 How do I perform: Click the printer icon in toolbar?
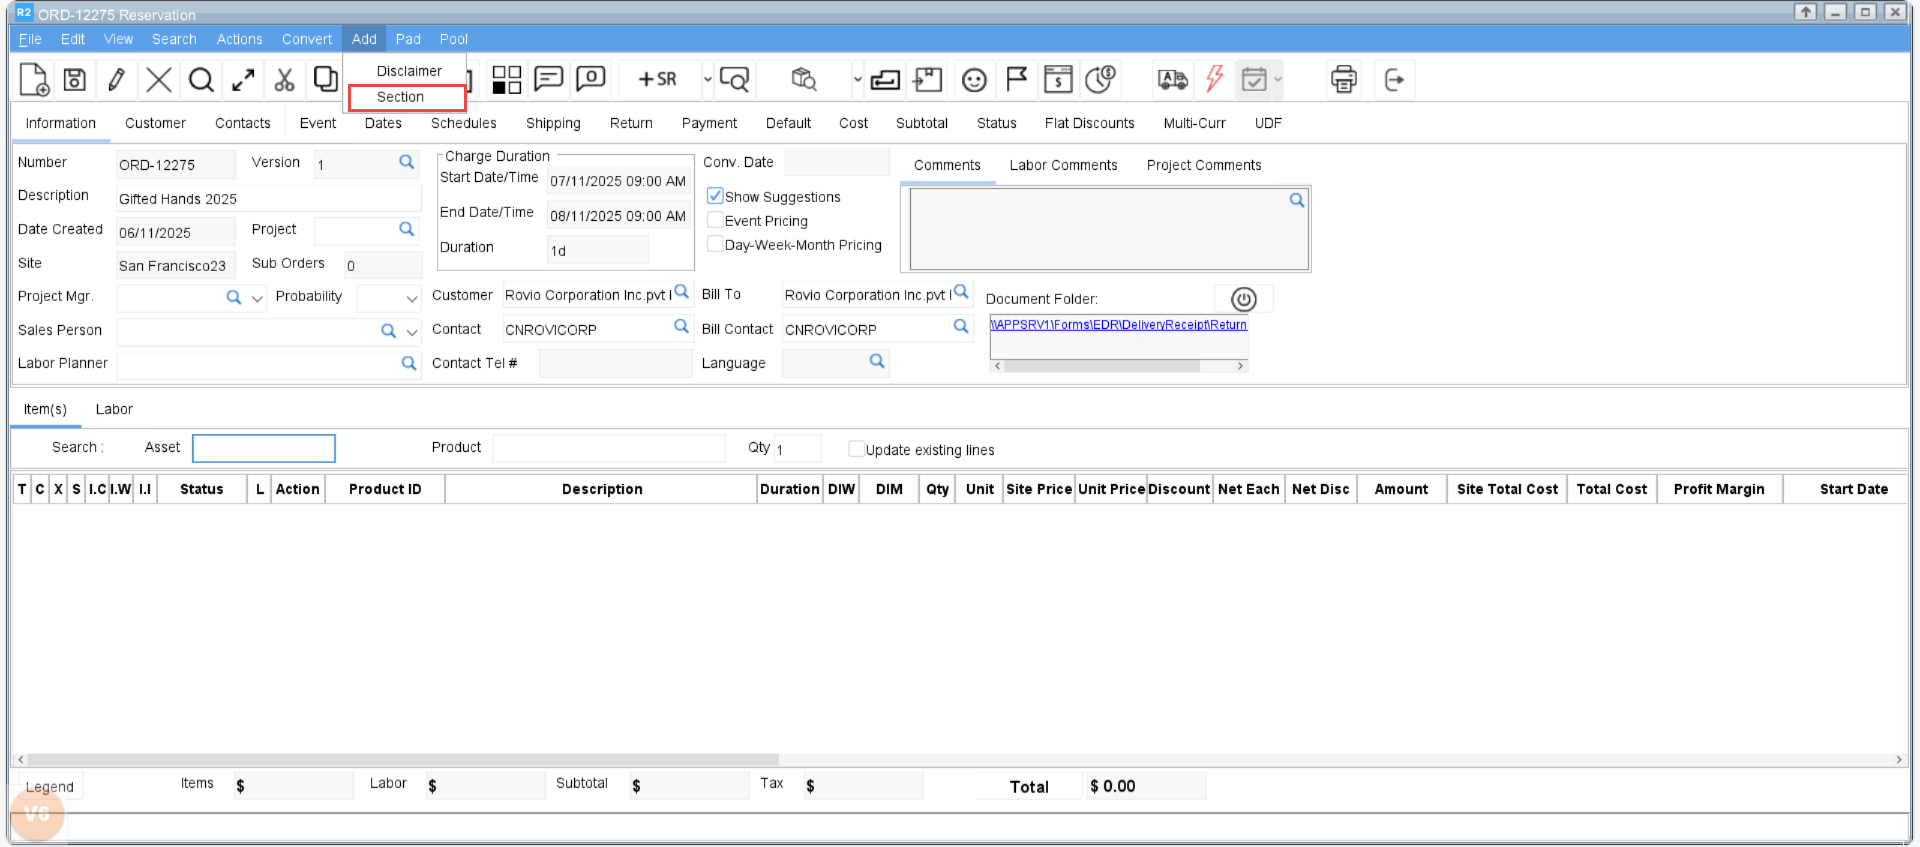(x=1343, y=80)
